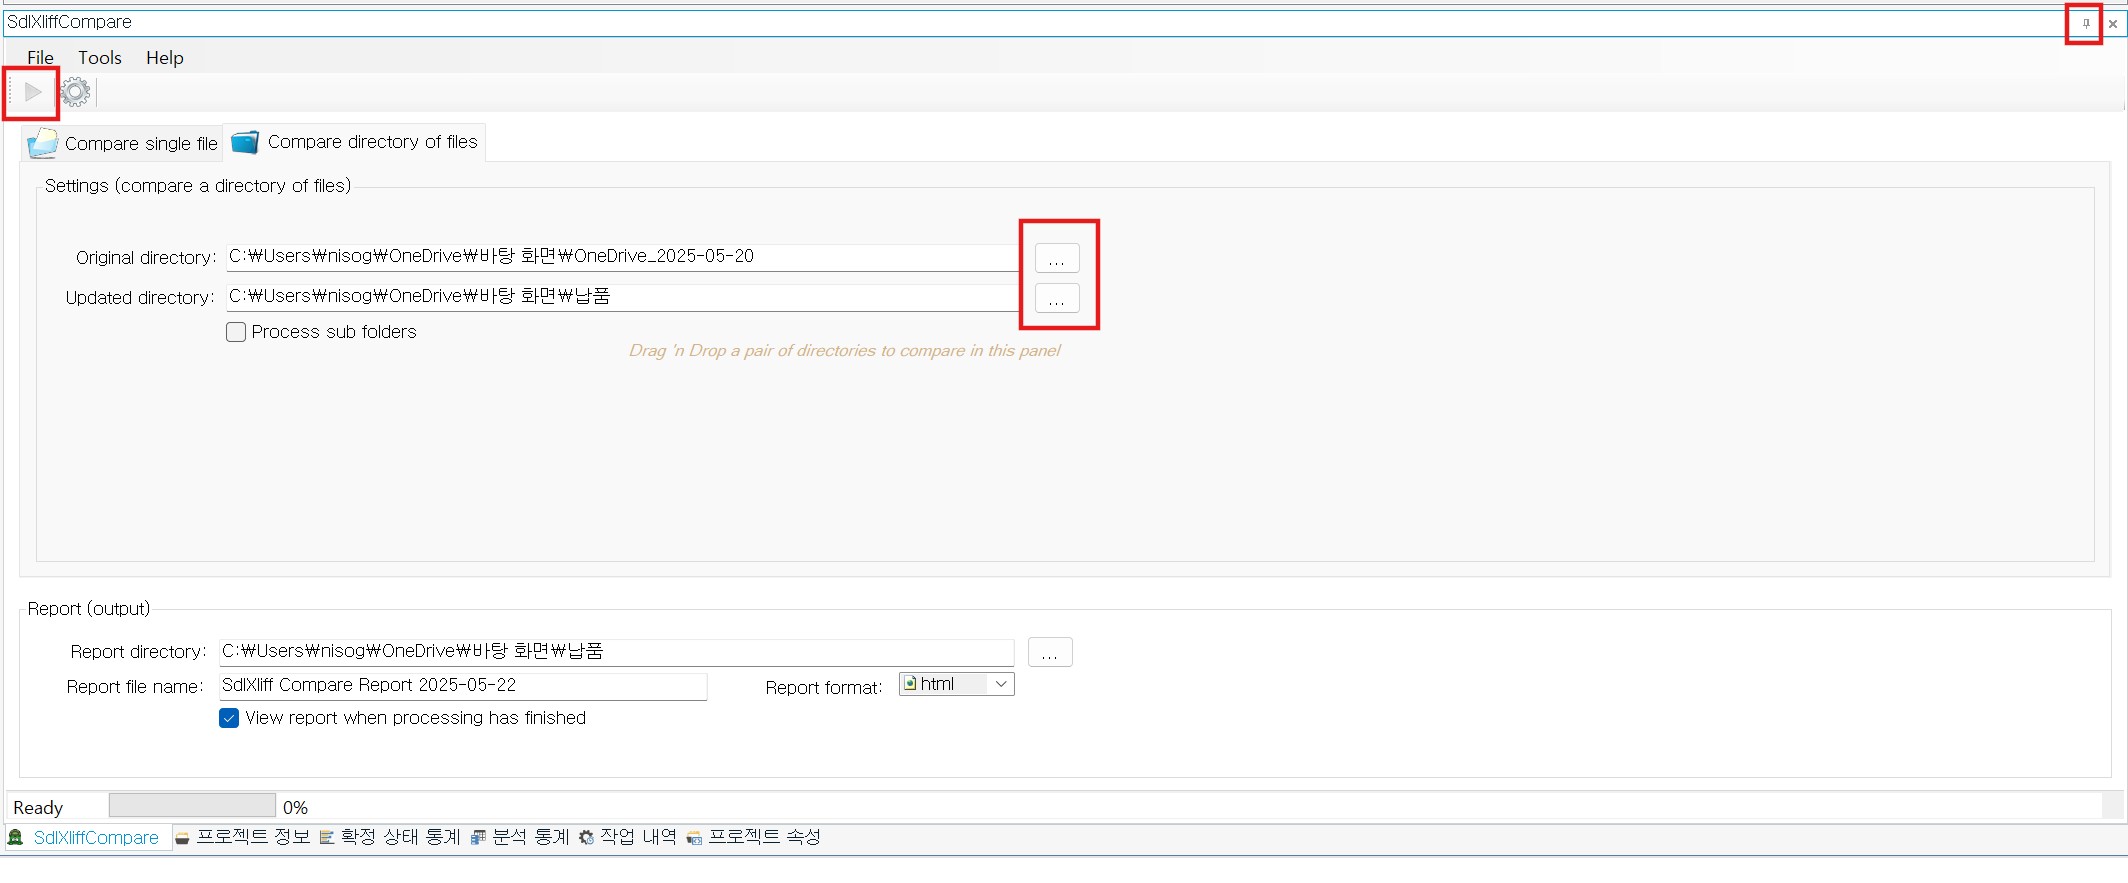Viewport: 2128px width, 883px height.
Task: Browse for the Updated directory
Action: (x=1057, y=298)
